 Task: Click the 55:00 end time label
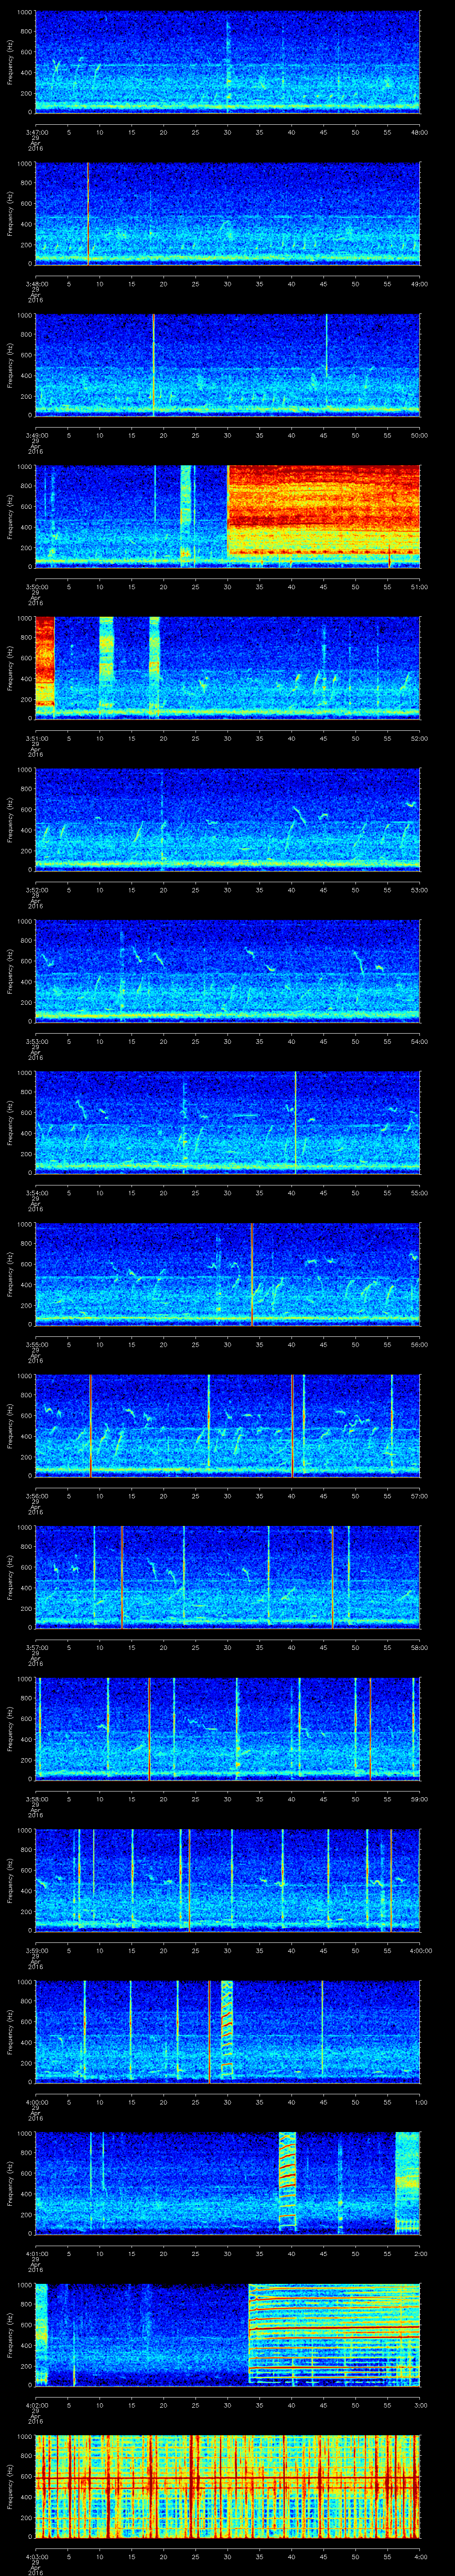pos(419,1193)
